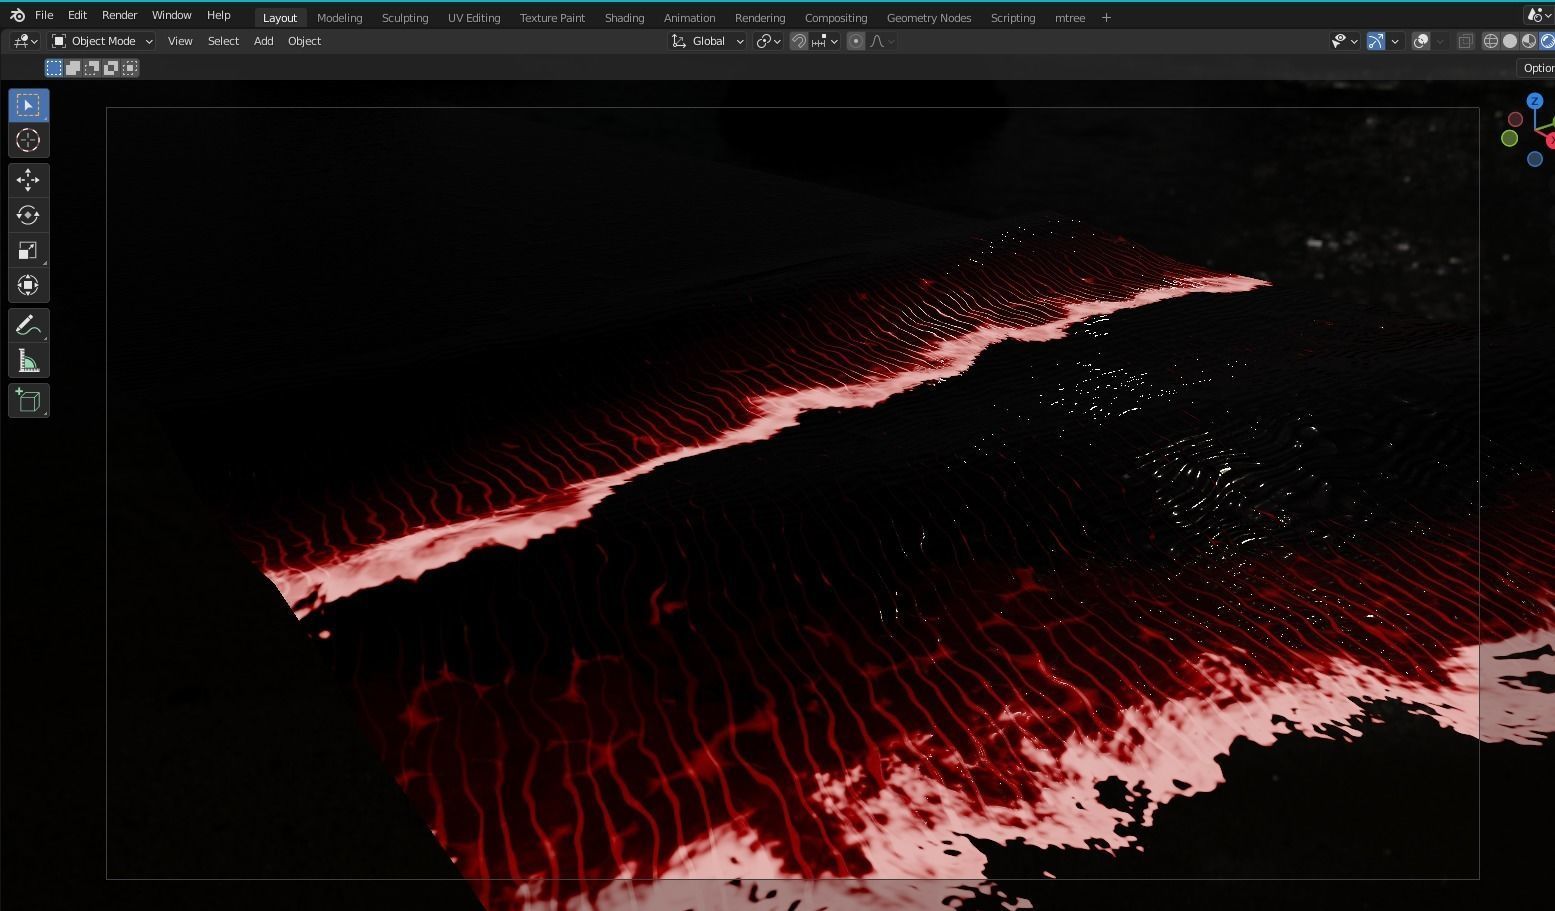Expand gizmo options dropdown arrow
Image resolution: width=1555 pixels, height=911 pixels.
coord(1395,41)
